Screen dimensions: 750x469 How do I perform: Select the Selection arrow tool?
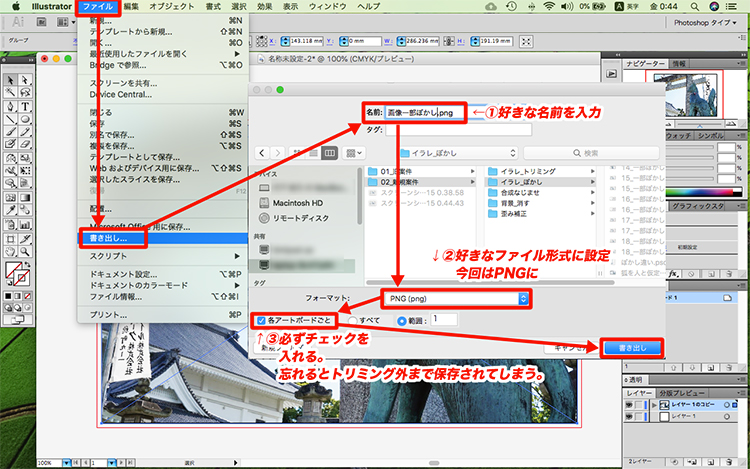pos(9,79)
